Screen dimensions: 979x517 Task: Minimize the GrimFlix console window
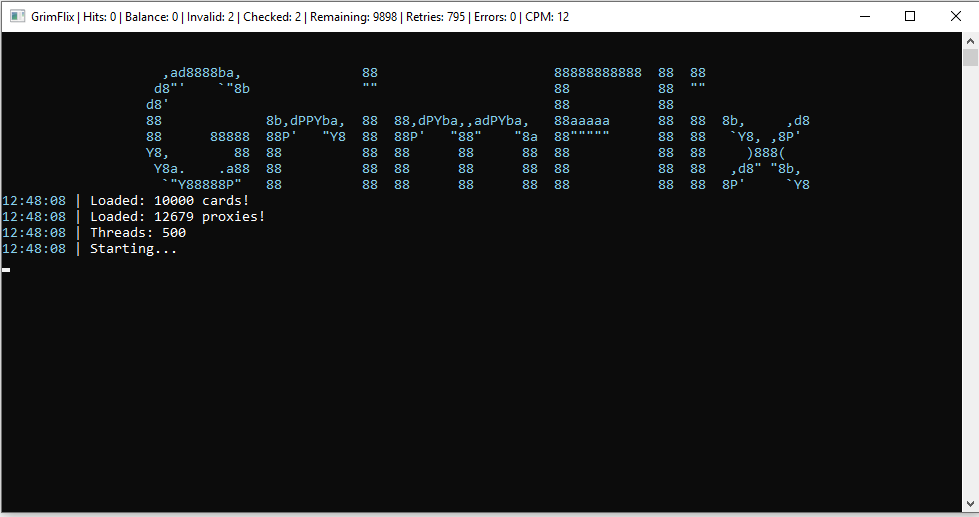click(x=865, y=17)
